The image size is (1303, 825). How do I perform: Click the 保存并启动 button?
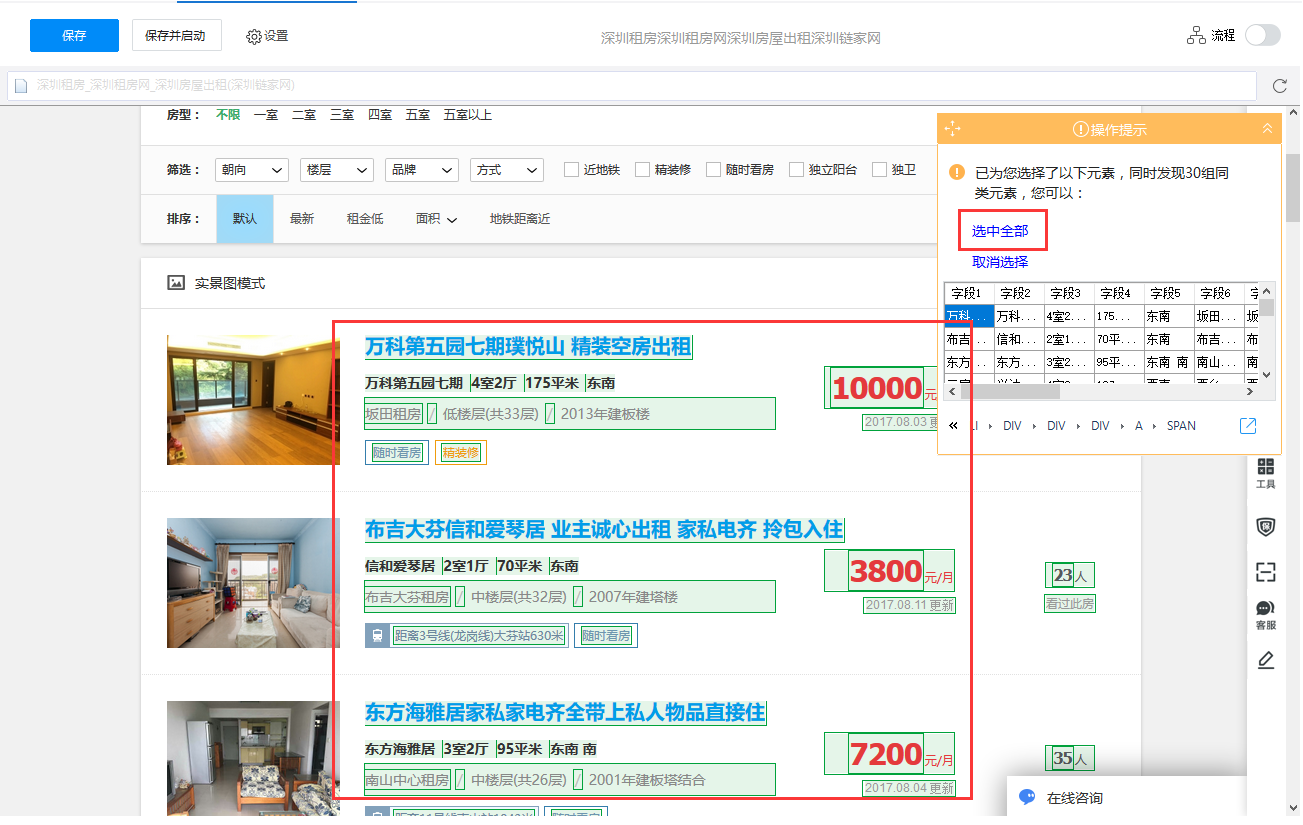tap(176, 35)
